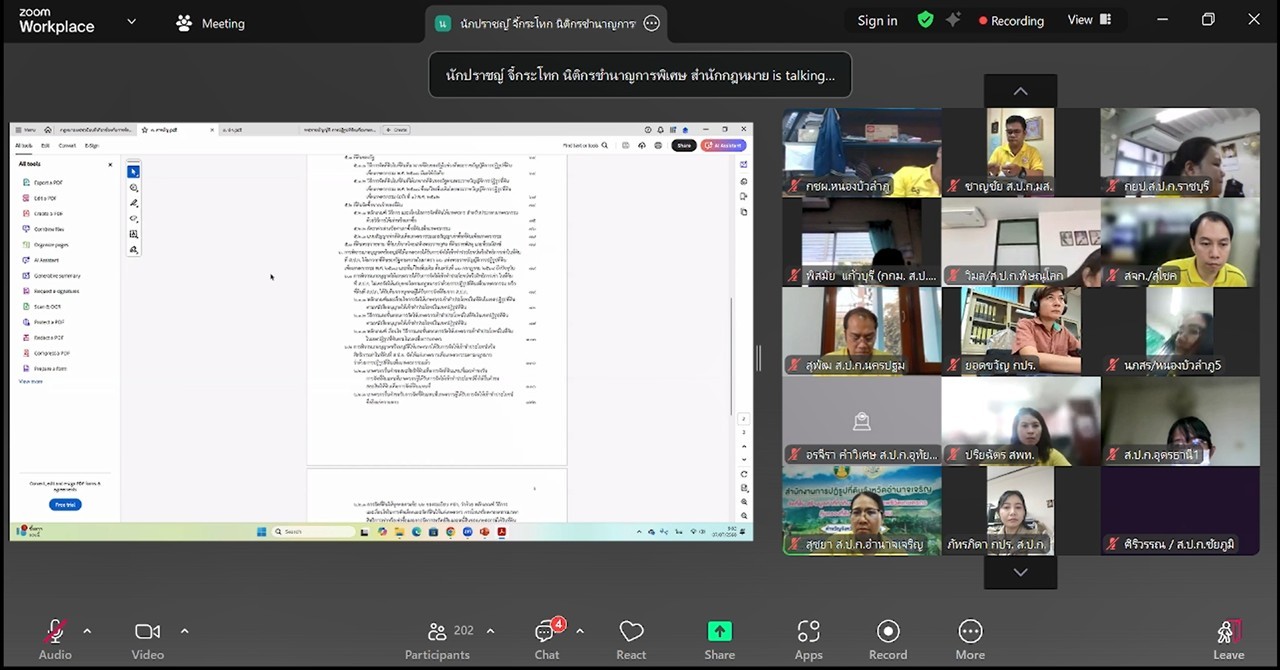Image resolution: width=1280 pixels, height=670 pixels.
Task: Expand the Participants options caret
Action: pos(490,631)
